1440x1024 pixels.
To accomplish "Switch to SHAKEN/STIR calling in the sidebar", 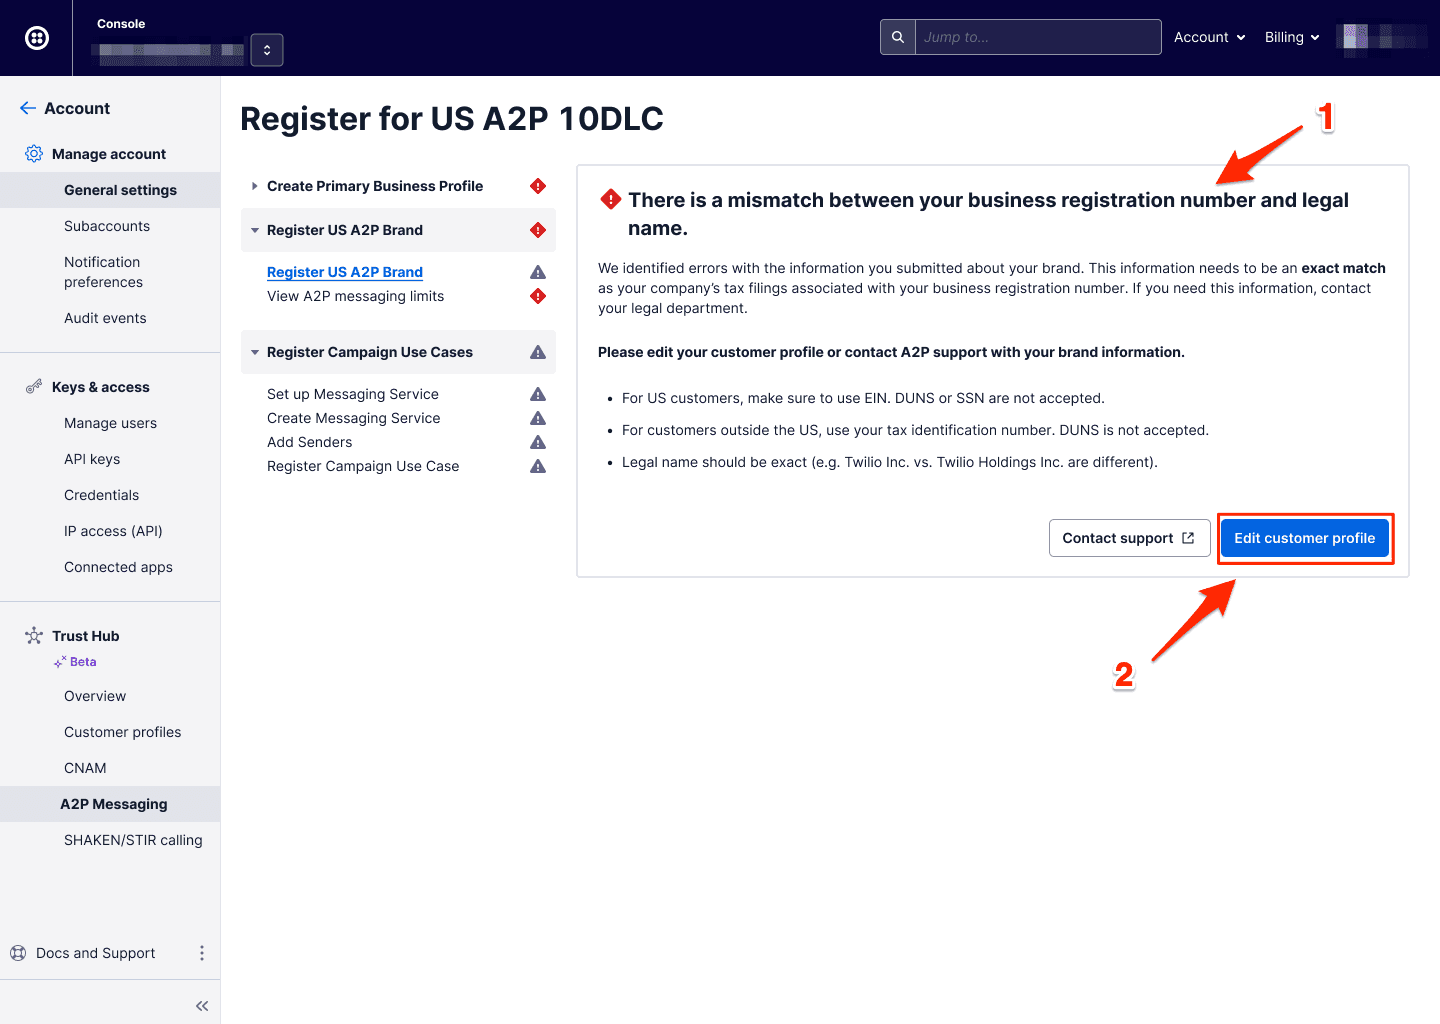I will click(133, 839).
